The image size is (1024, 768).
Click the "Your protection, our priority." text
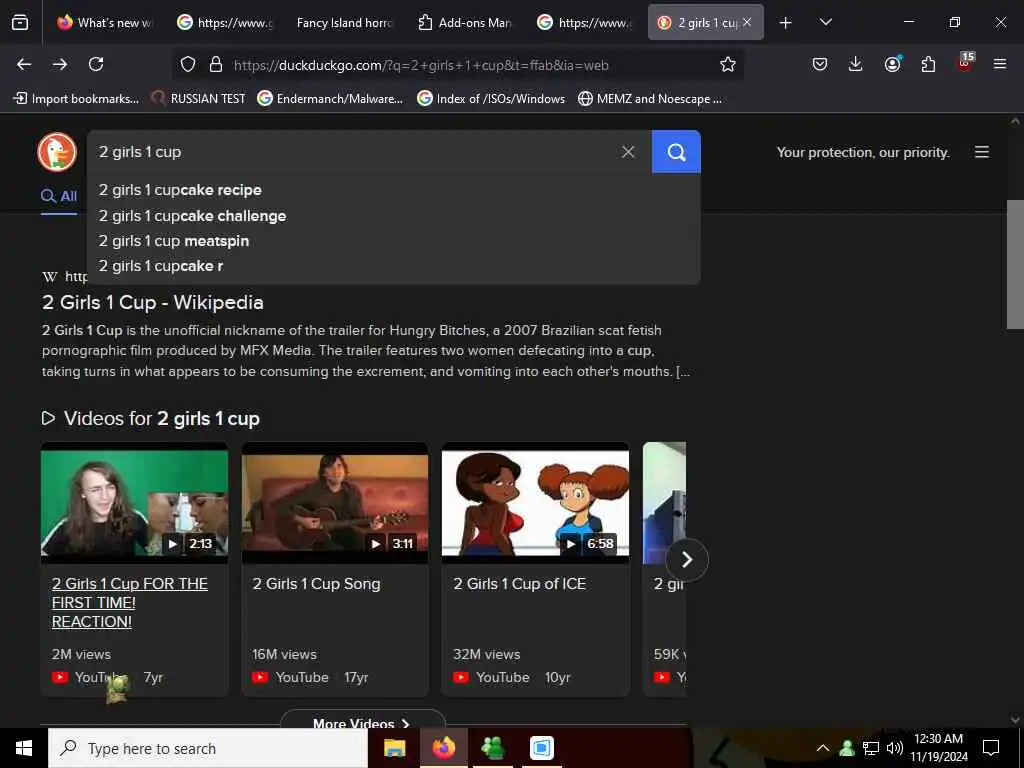pos(863,152)
